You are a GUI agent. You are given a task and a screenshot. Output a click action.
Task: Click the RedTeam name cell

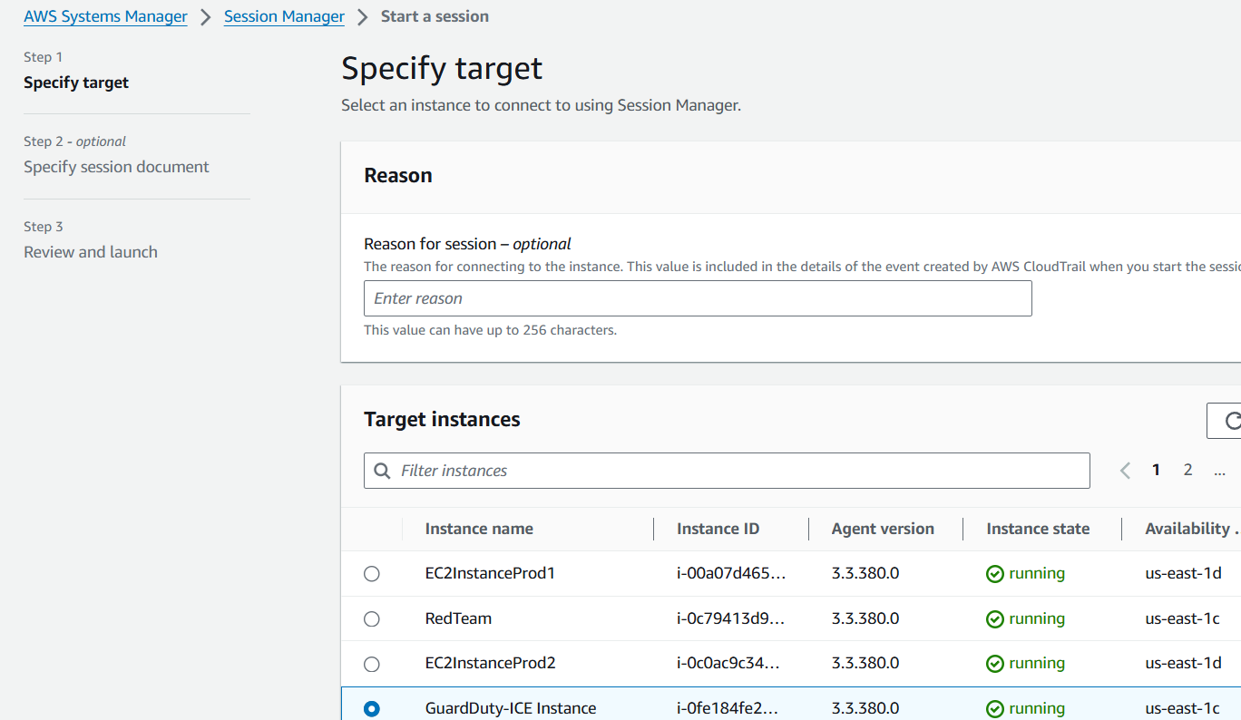(x=458, y=618)
